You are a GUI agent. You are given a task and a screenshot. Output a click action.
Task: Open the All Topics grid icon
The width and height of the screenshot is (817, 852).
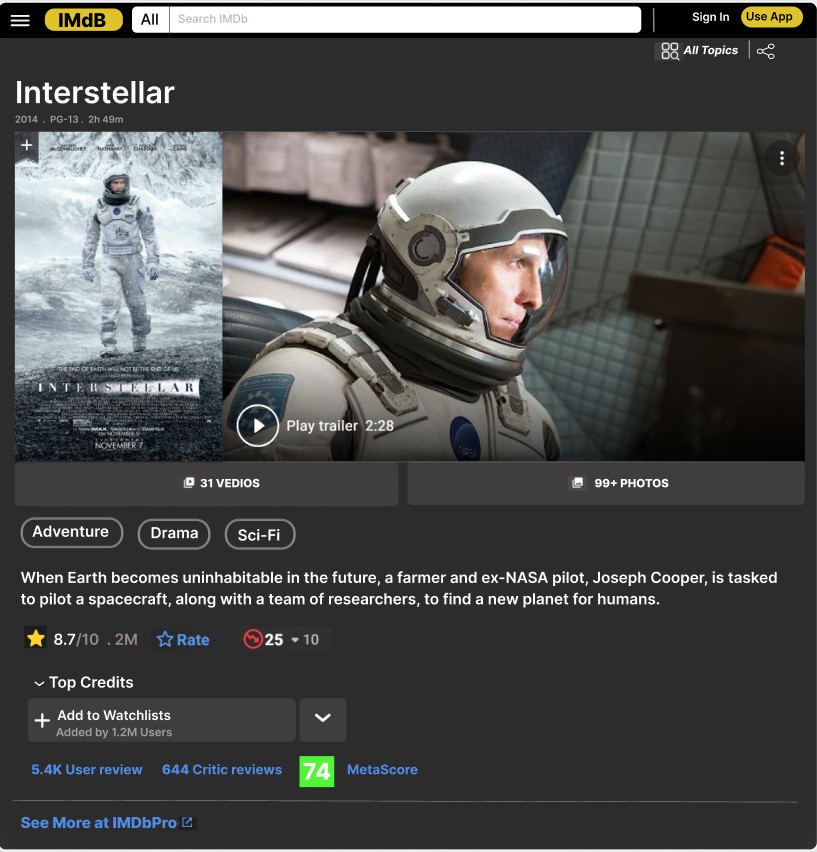click(x=669, y=51)
